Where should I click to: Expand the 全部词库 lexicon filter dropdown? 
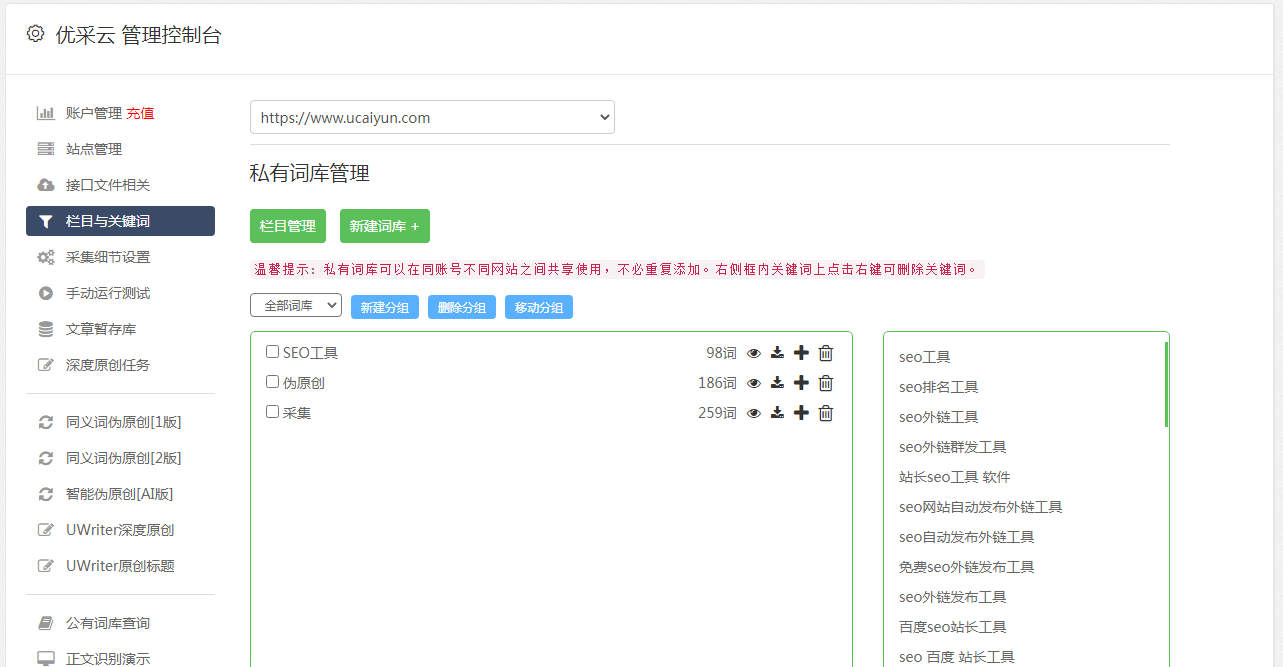[295, 306]
